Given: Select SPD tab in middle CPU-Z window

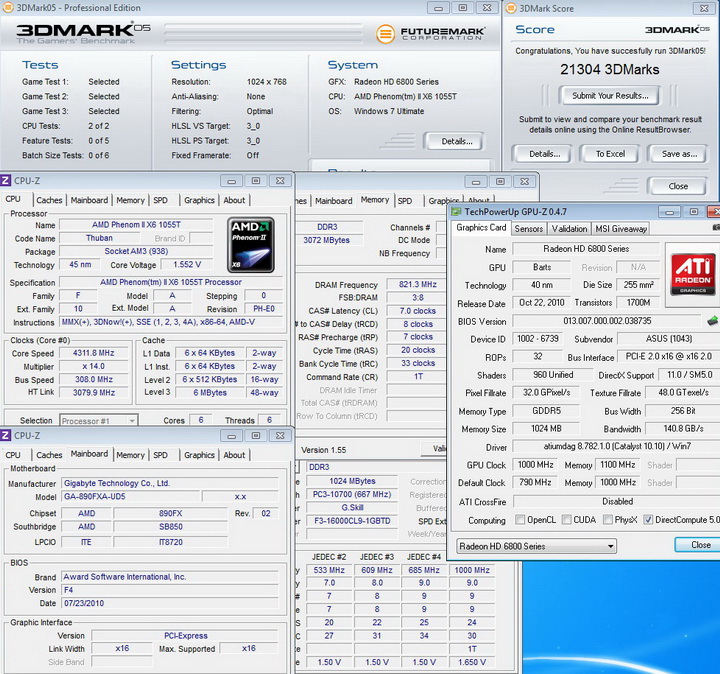Looking at the screenshot, I should 405,201.
